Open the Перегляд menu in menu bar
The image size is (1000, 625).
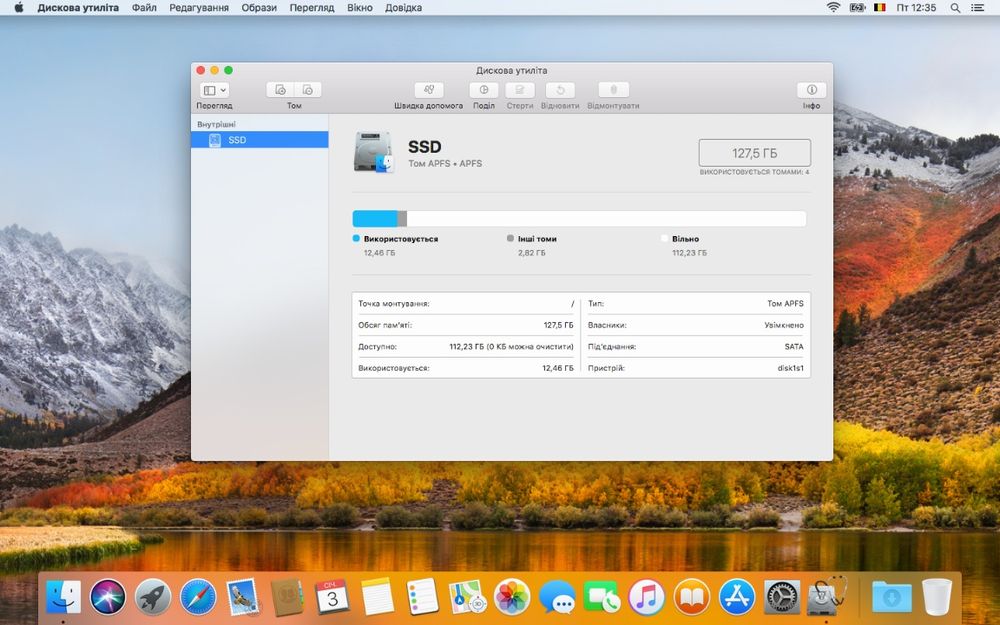tap(312, 8)
